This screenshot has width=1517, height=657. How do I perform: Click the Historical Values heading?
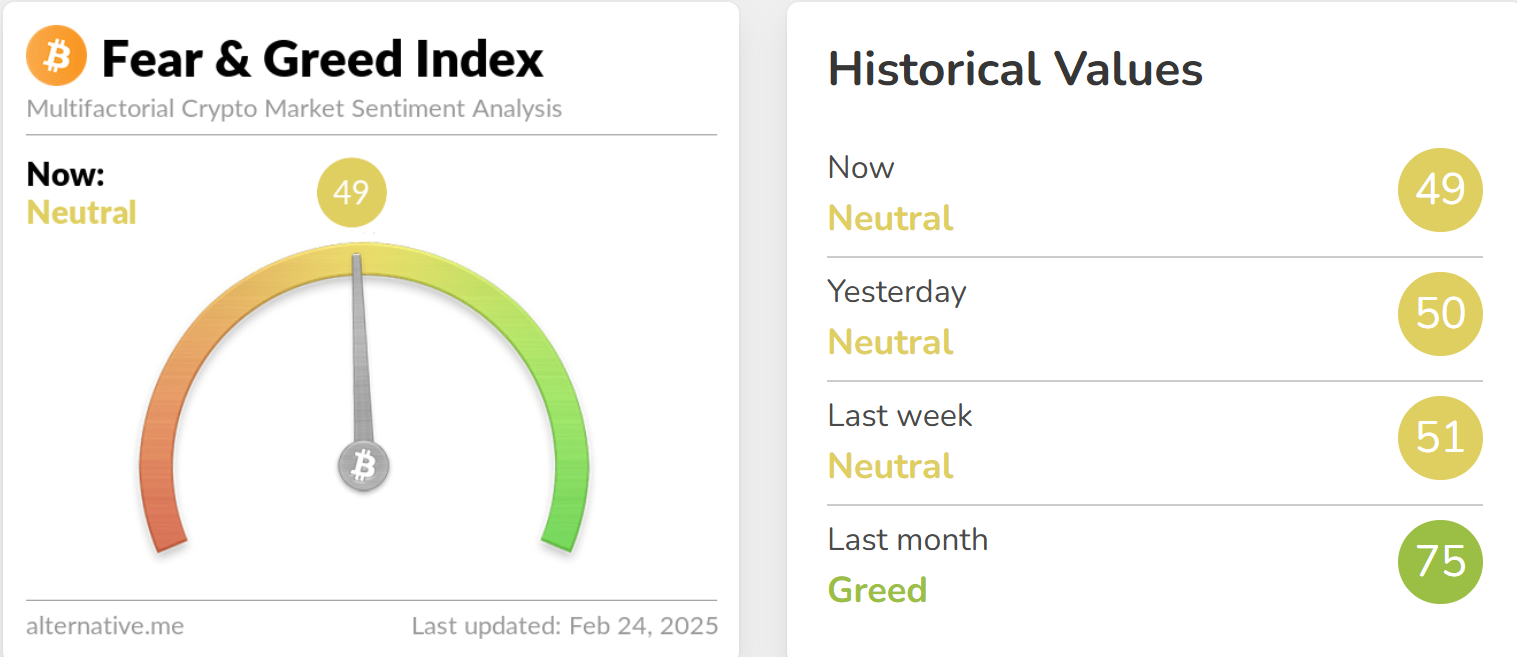coord(1015,69)
